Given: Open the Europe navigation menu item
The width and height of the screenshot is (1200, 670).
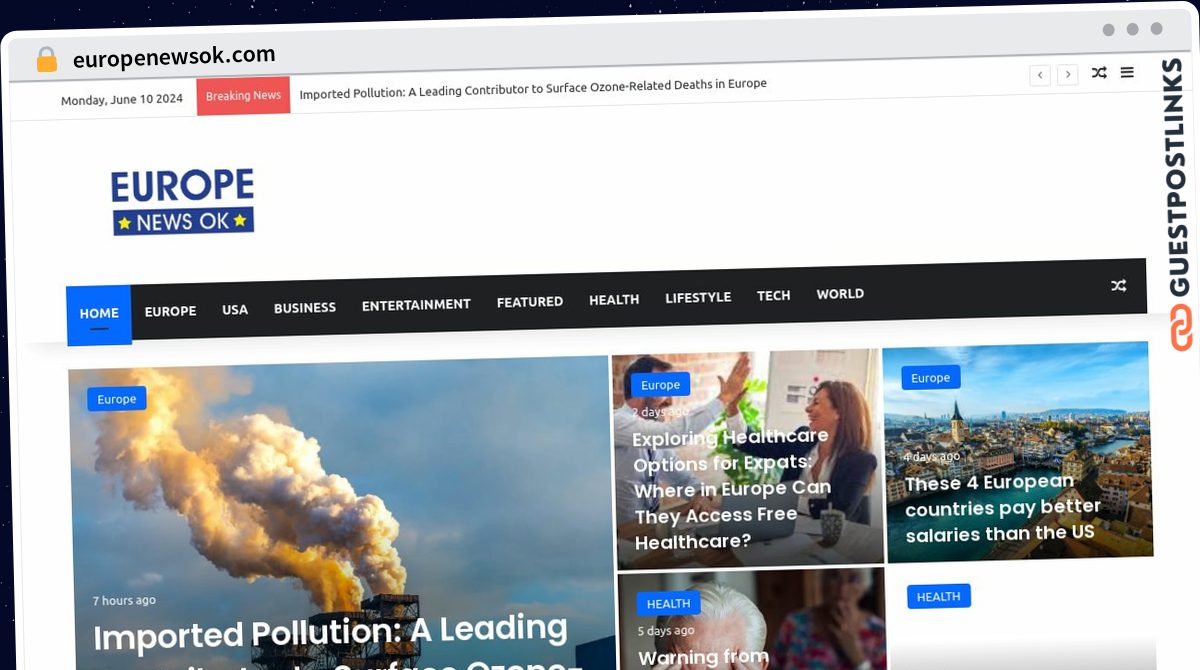Looking at the screenshot, I should pos(170,311).
